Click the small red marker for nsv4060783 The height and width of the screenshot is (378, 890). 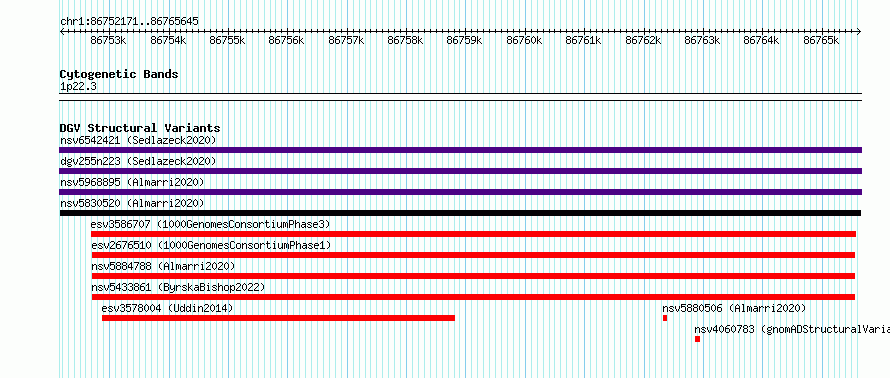(697, 339)
